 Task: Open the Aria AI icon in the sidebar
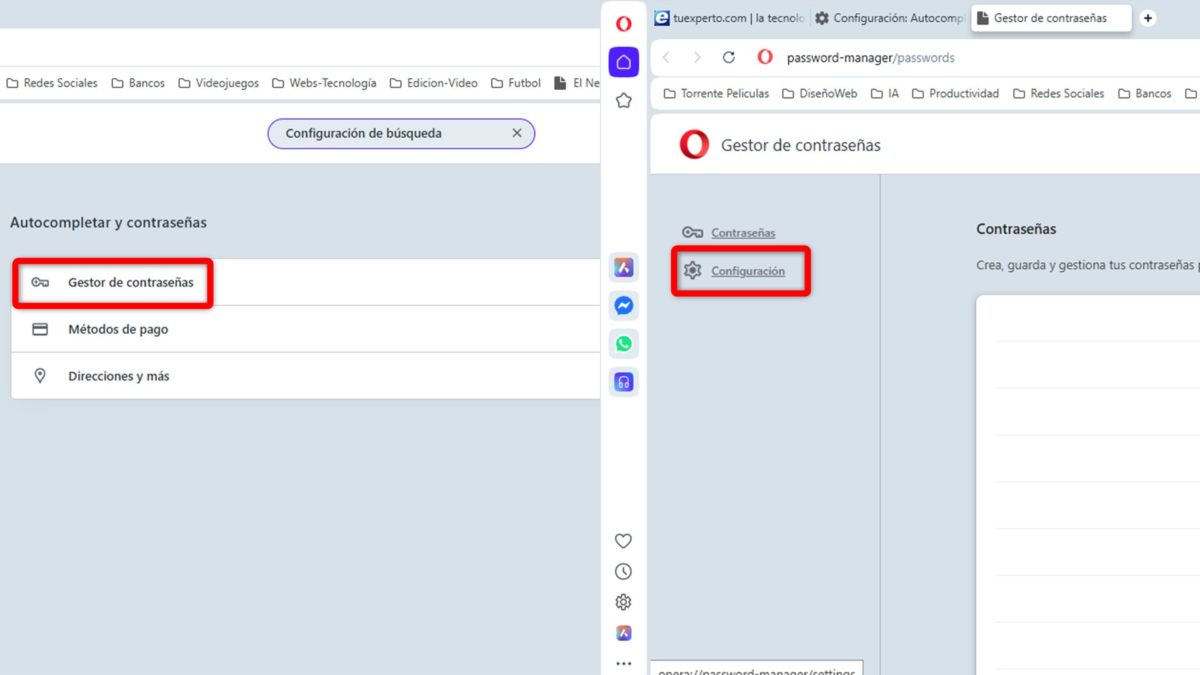tap(624, 268)
